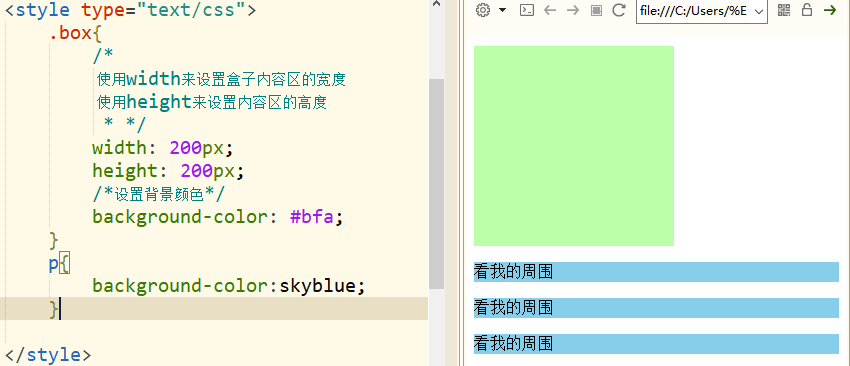The image size is (850, 366).
Task: Click the third 看我的周围 paragraph
Action: click(656, 344)
